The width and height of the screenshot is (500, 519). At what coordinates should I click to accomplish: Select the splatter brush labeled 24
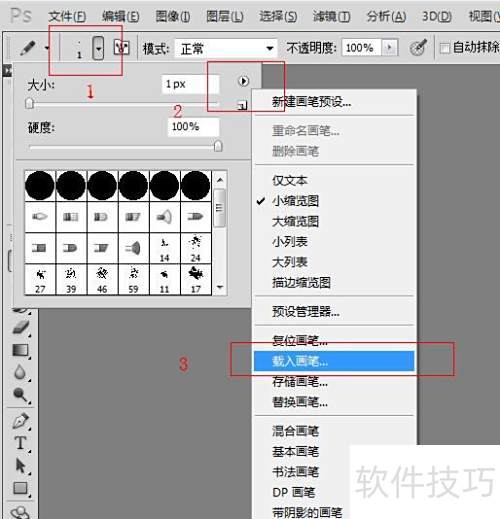coord(196,249)
